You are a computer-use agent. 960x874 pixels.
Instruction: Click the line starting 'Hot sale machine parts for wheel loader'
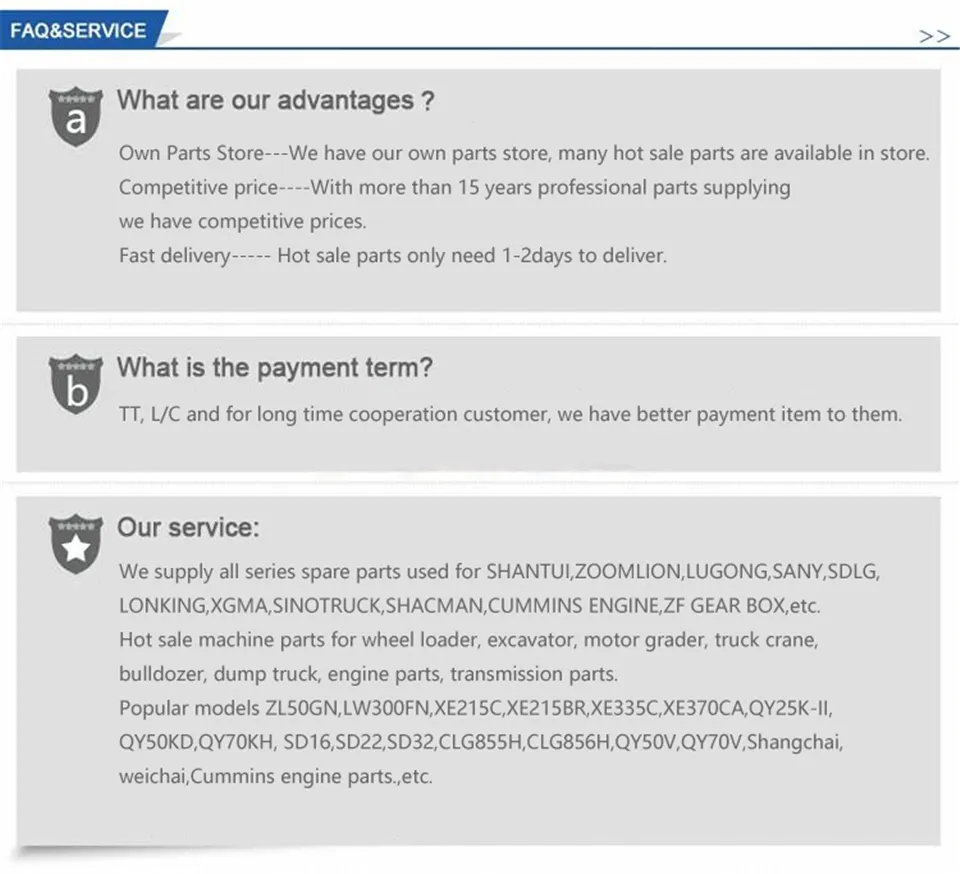coord(469,640)
